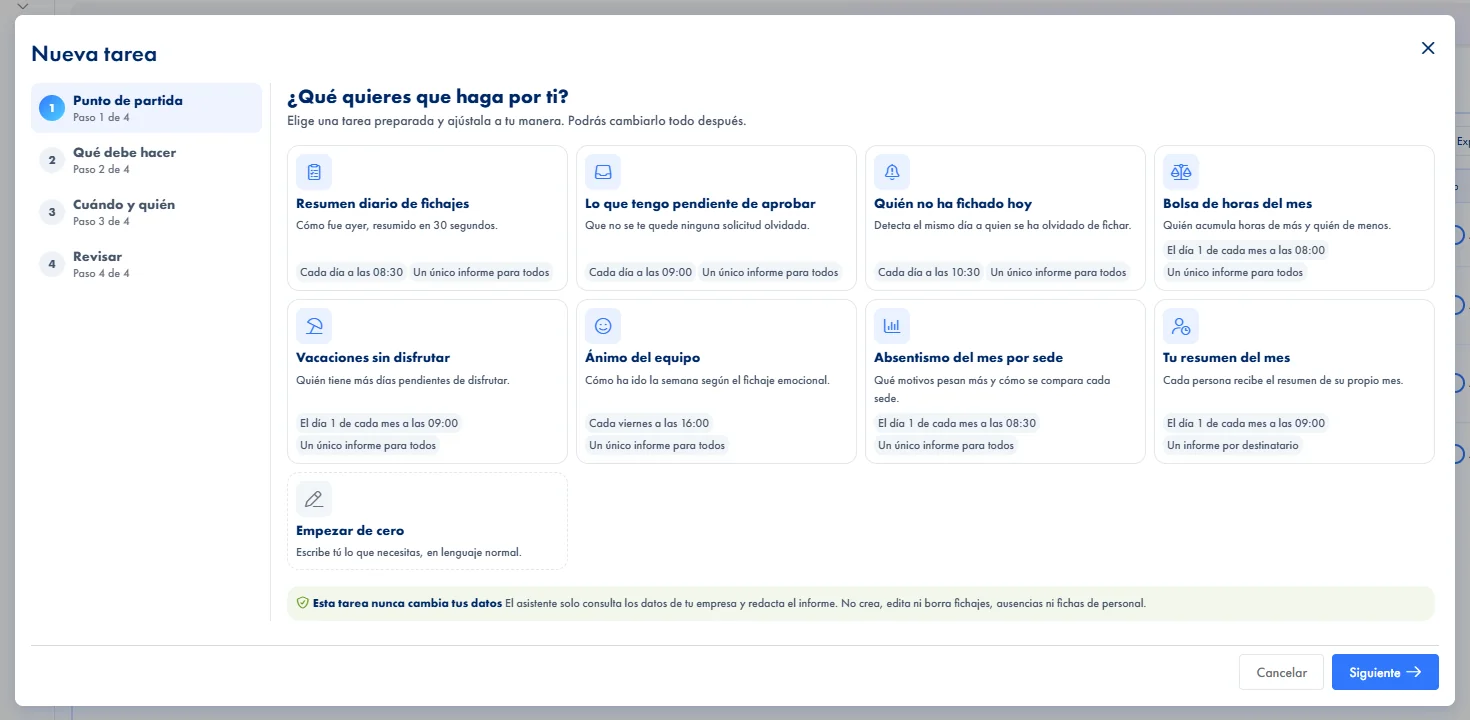Viewport: 1470px width, 720px height.
Task: Choose the Vacaciones sin disfrutar title
Action: (373, 358)
